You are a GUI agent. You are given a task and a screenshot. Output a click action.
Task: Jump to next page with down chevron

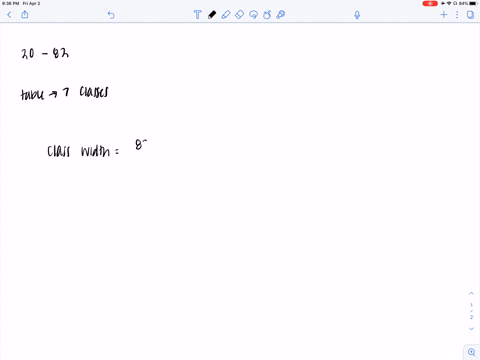click(471, 329)
